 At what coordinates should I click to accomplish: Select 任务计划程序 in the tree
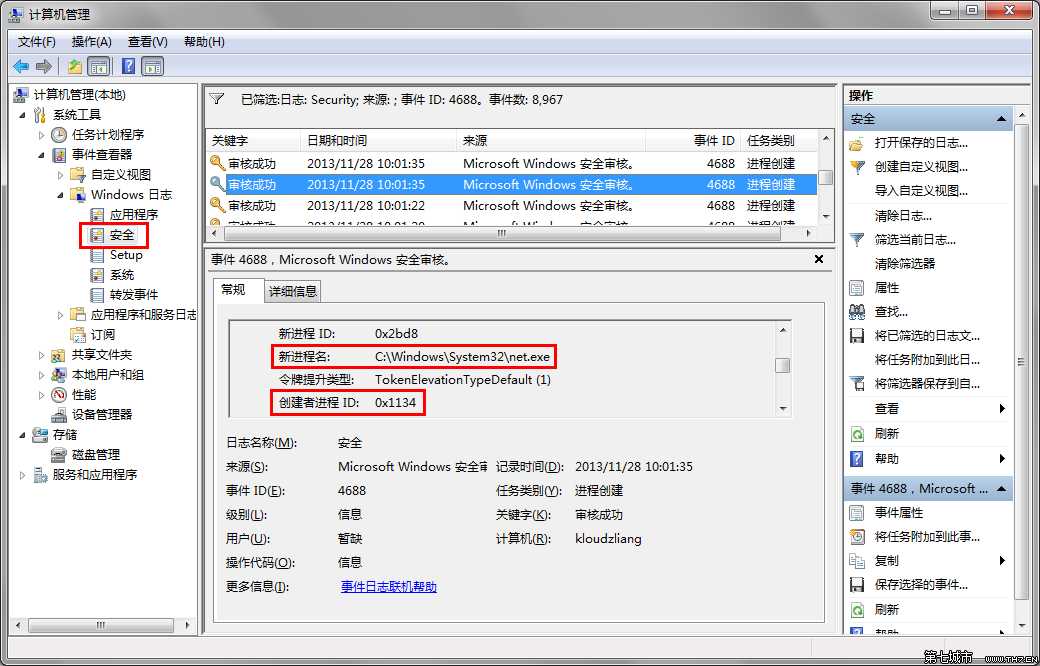coord(107,135)
